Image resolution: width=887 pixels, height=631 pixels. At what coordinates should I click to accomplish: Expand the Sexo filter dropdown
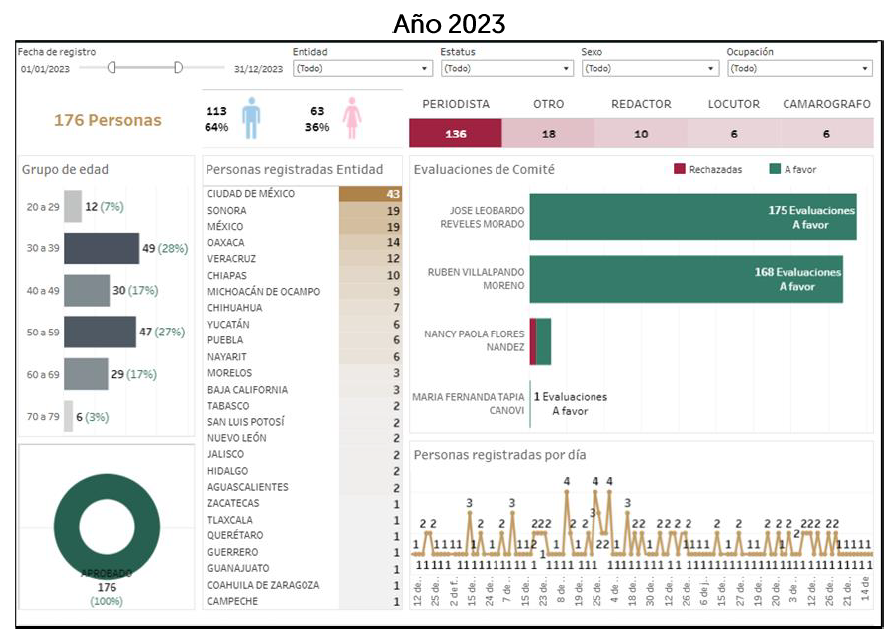649,69
